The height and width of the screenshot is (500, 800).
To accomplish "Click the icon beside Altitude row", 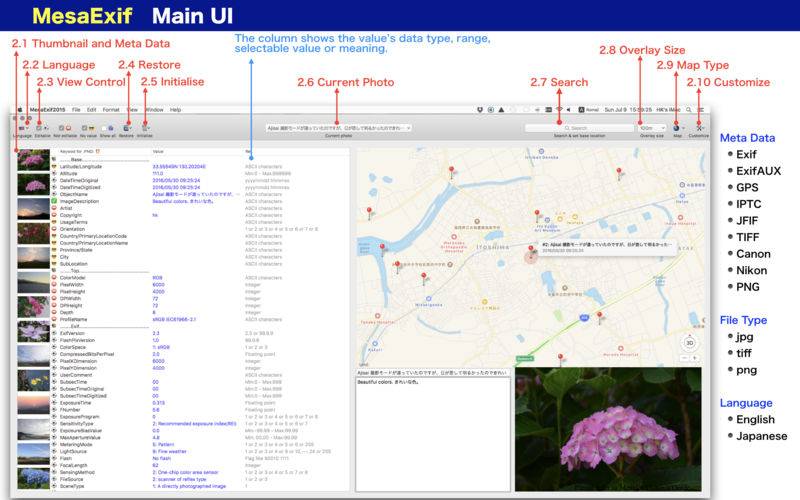I will coord(54,173).
